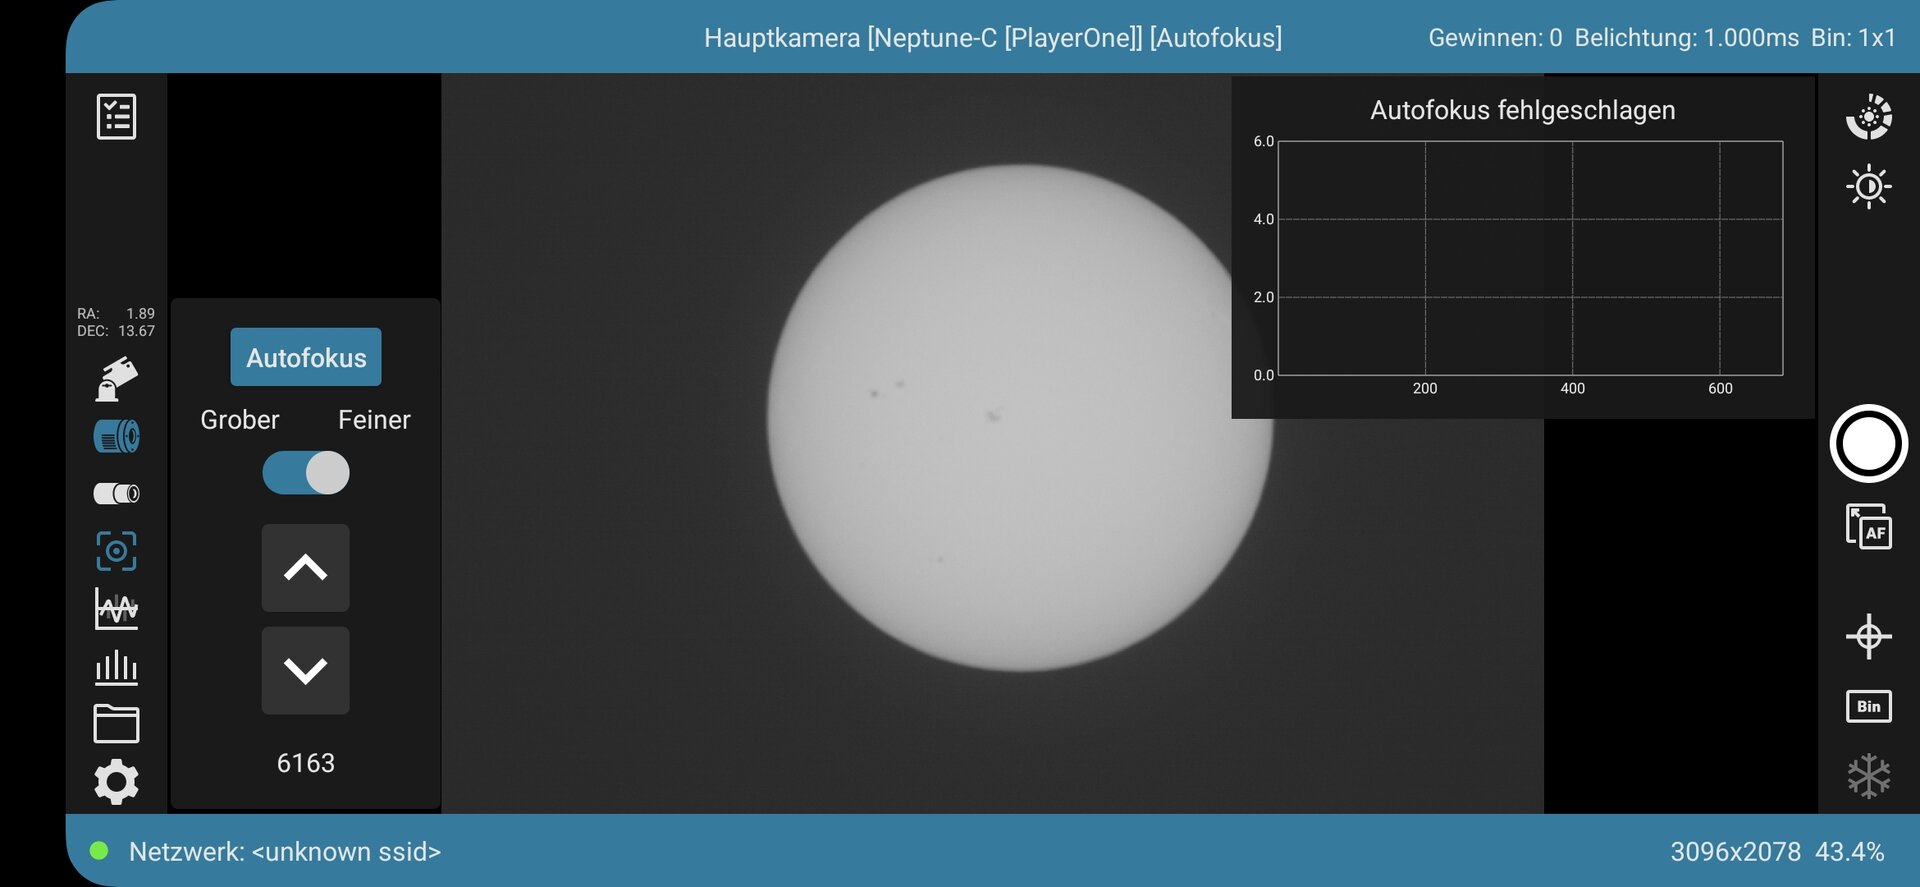Select the focuser panel icon
The image size is (1920, 887).
pos(116,437)
